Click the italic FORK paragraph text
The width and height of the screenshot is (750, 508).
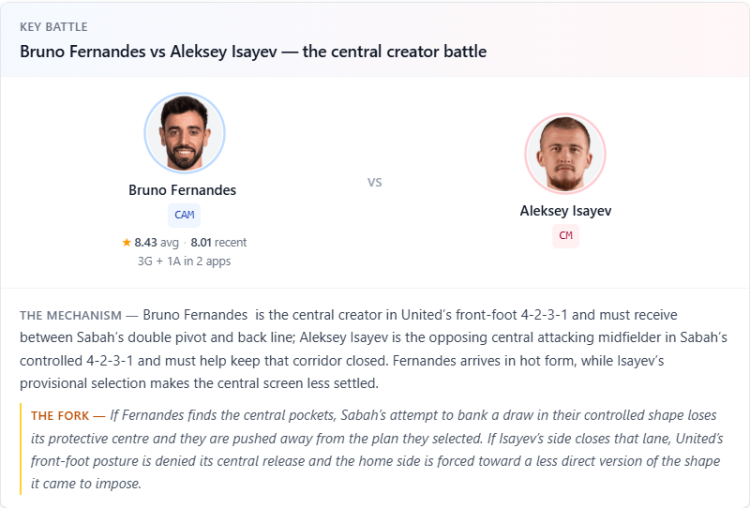(377, 449)
